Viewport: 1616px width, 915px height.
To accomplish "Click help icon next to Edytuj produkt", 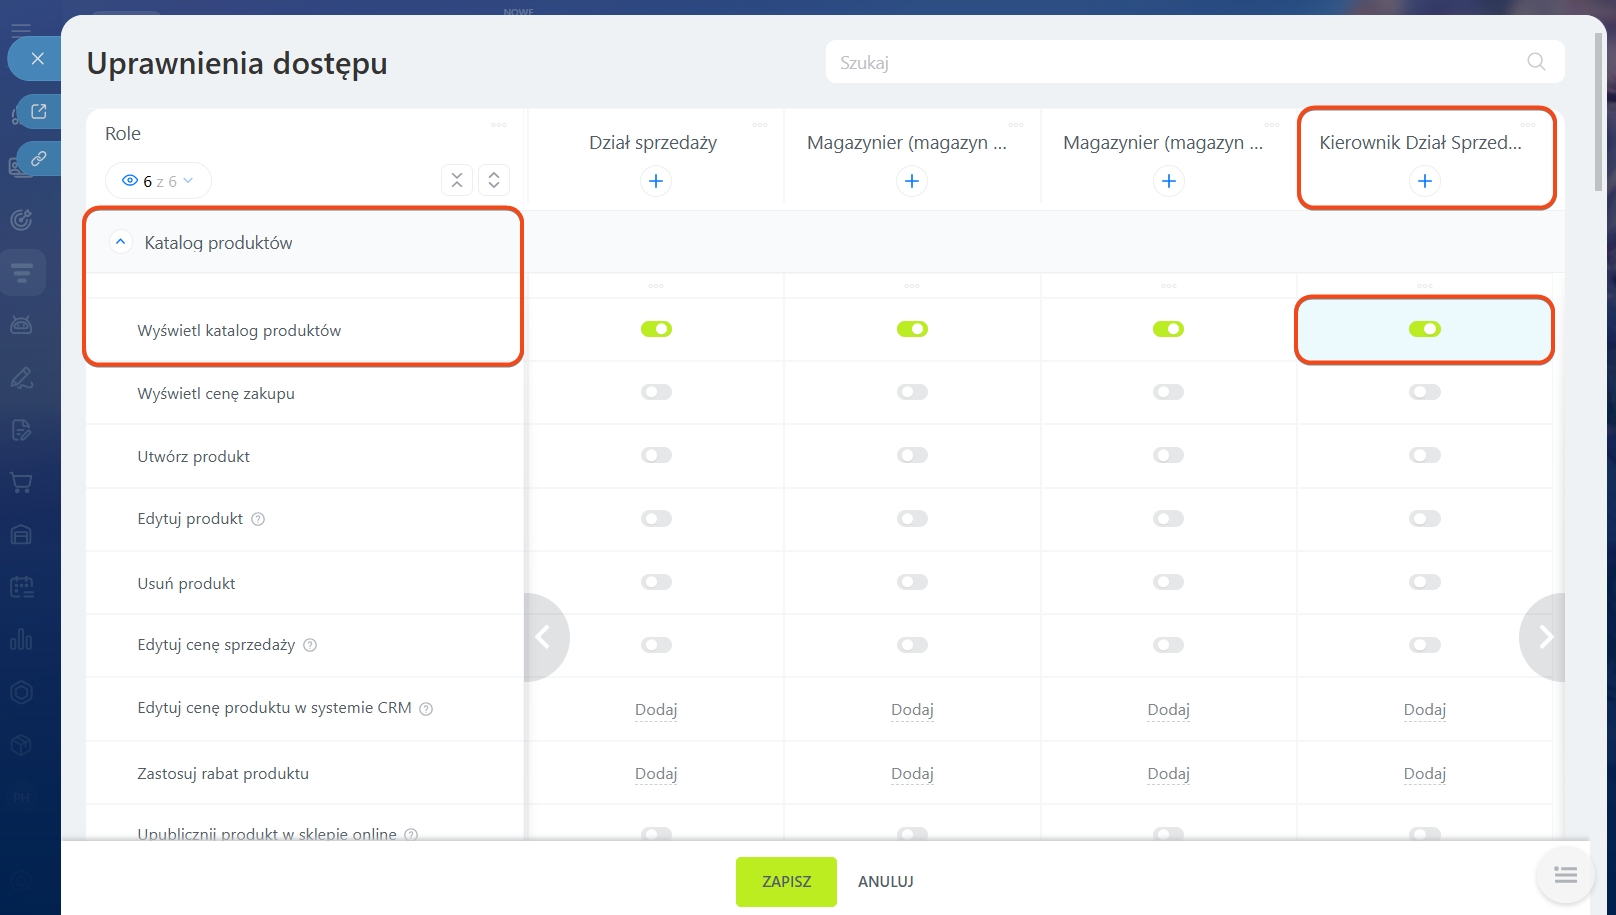I will (x=258, y=519).
